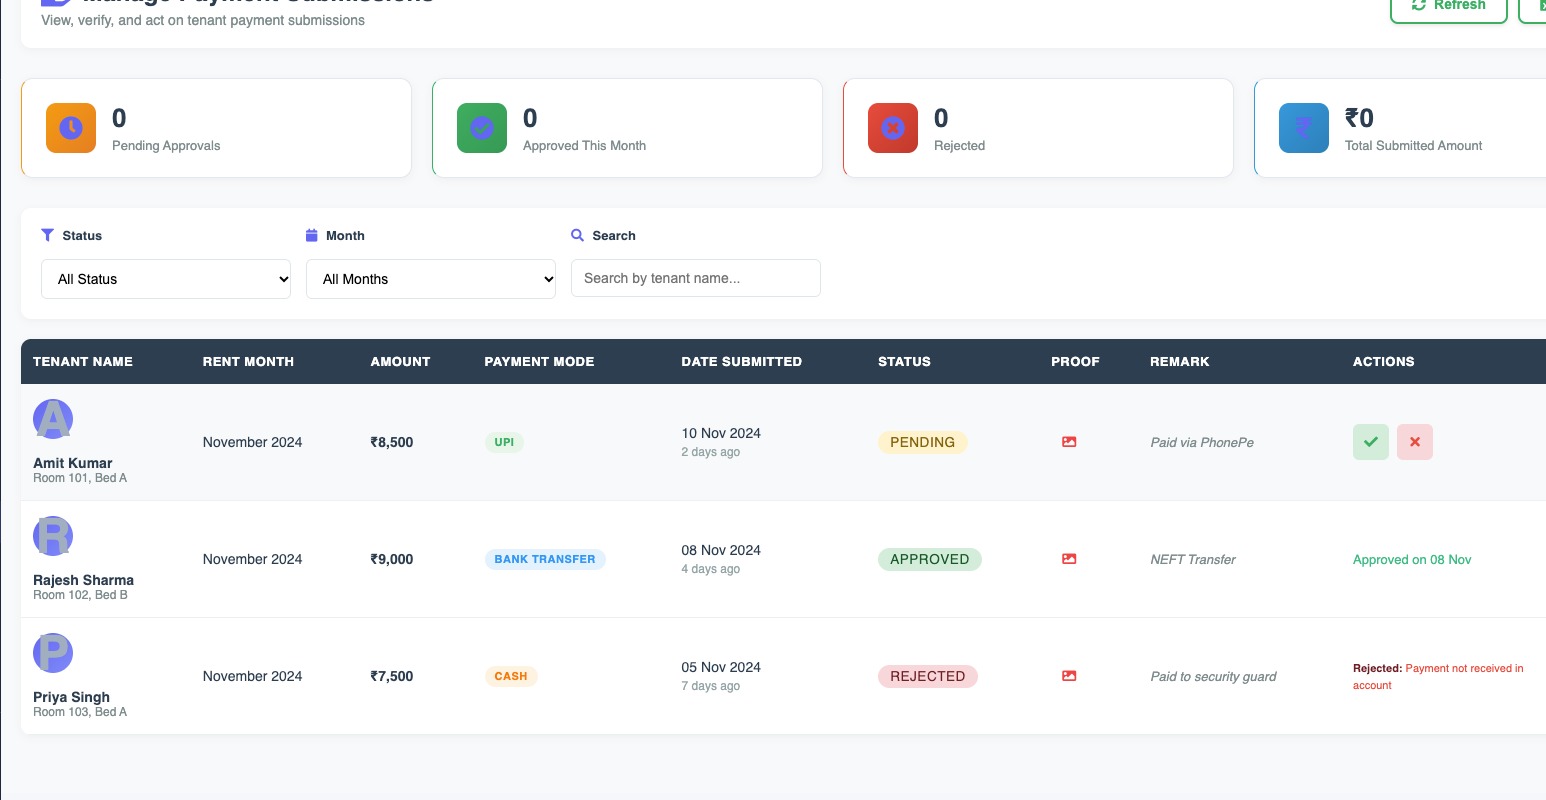View payment proof image for Amit Kumar

pos(1069,442)
